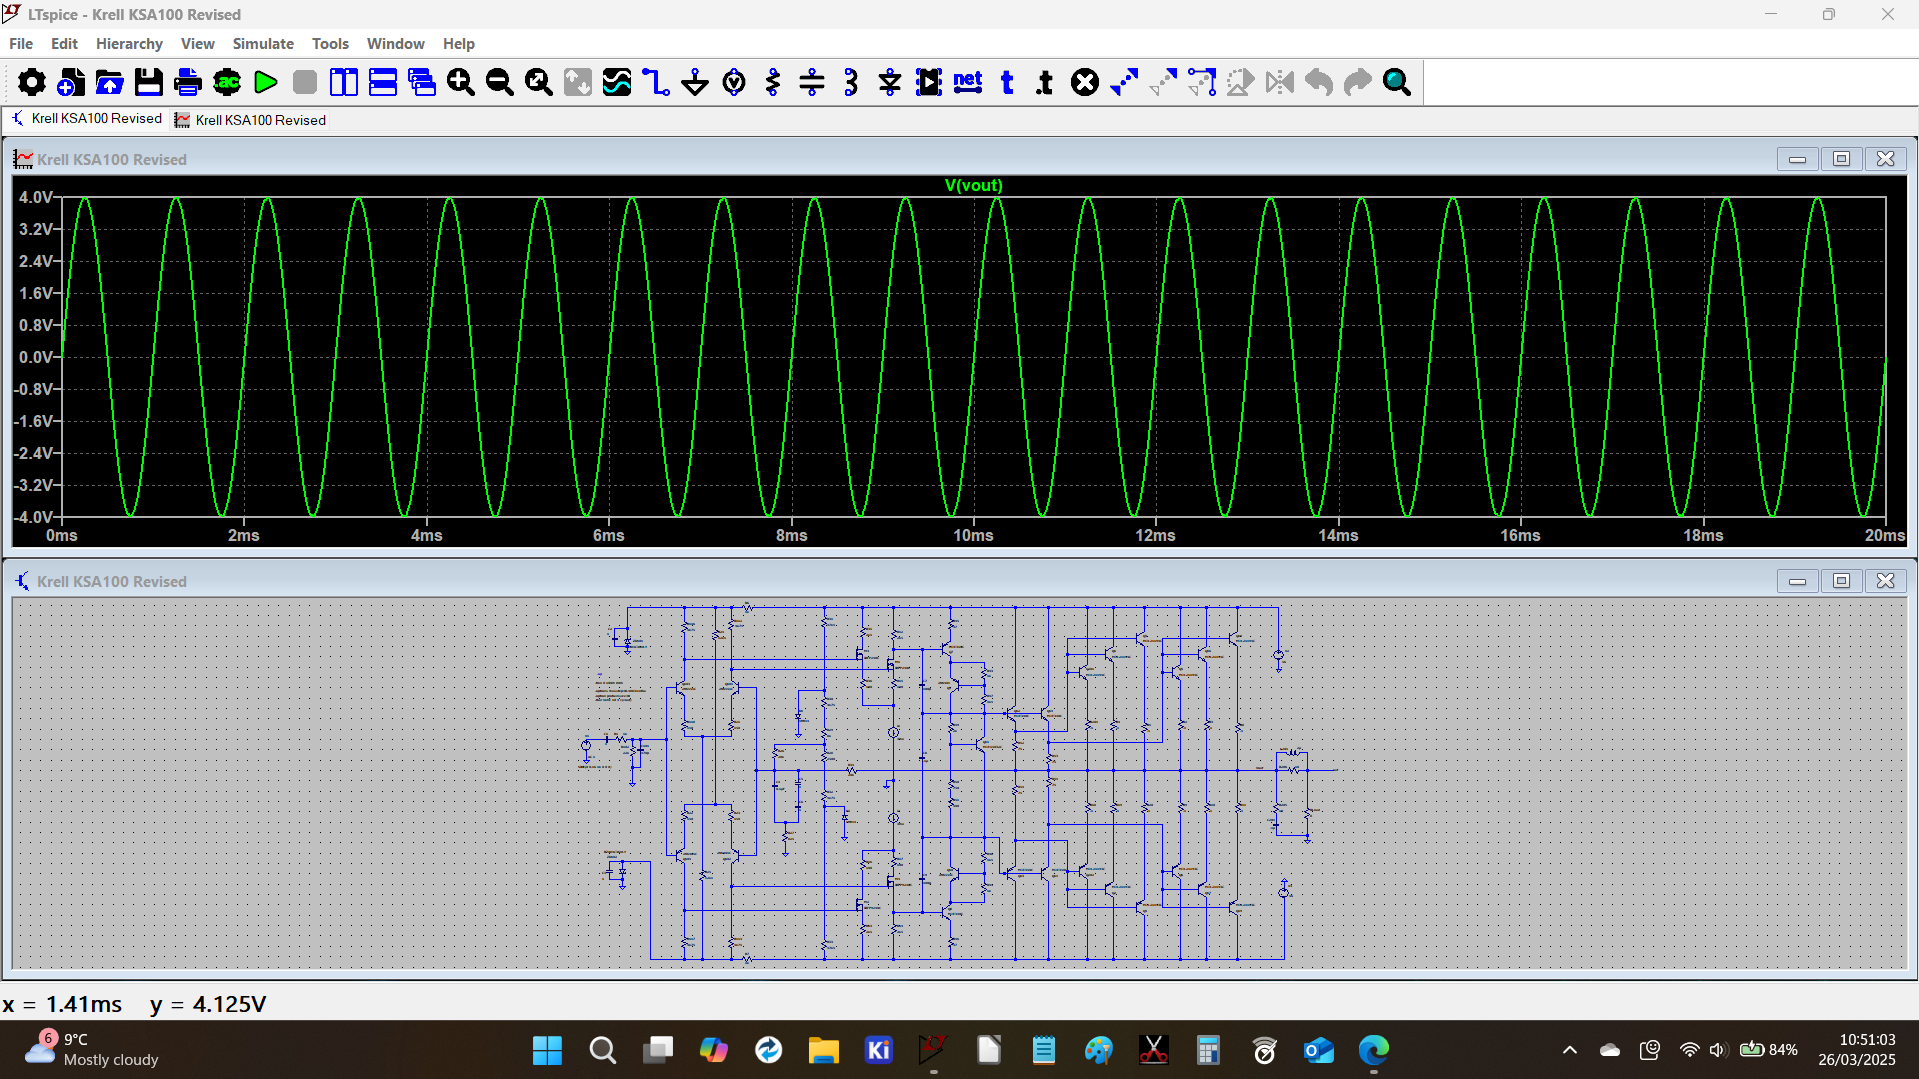
Task: Click the zoom in magnifier icon
Action: [461, 82]
